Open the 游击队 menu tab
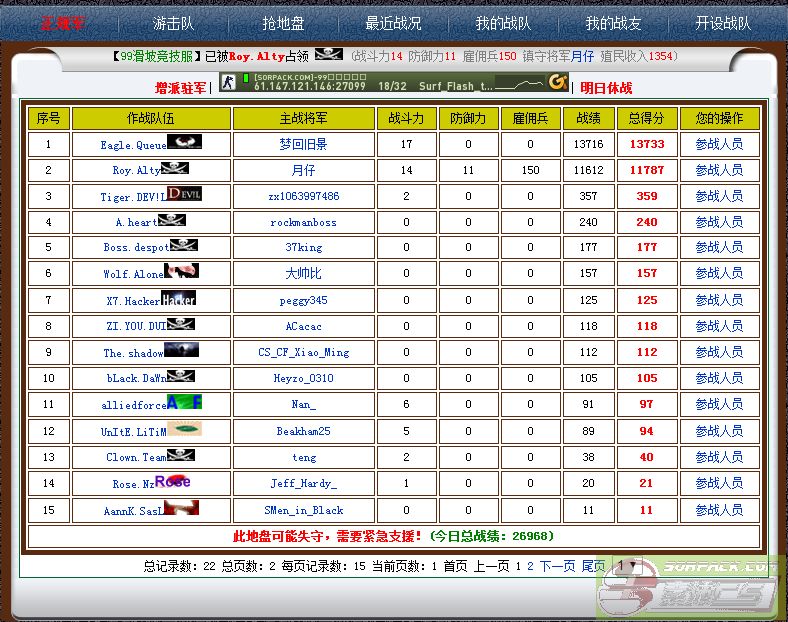 pos(173,22)
